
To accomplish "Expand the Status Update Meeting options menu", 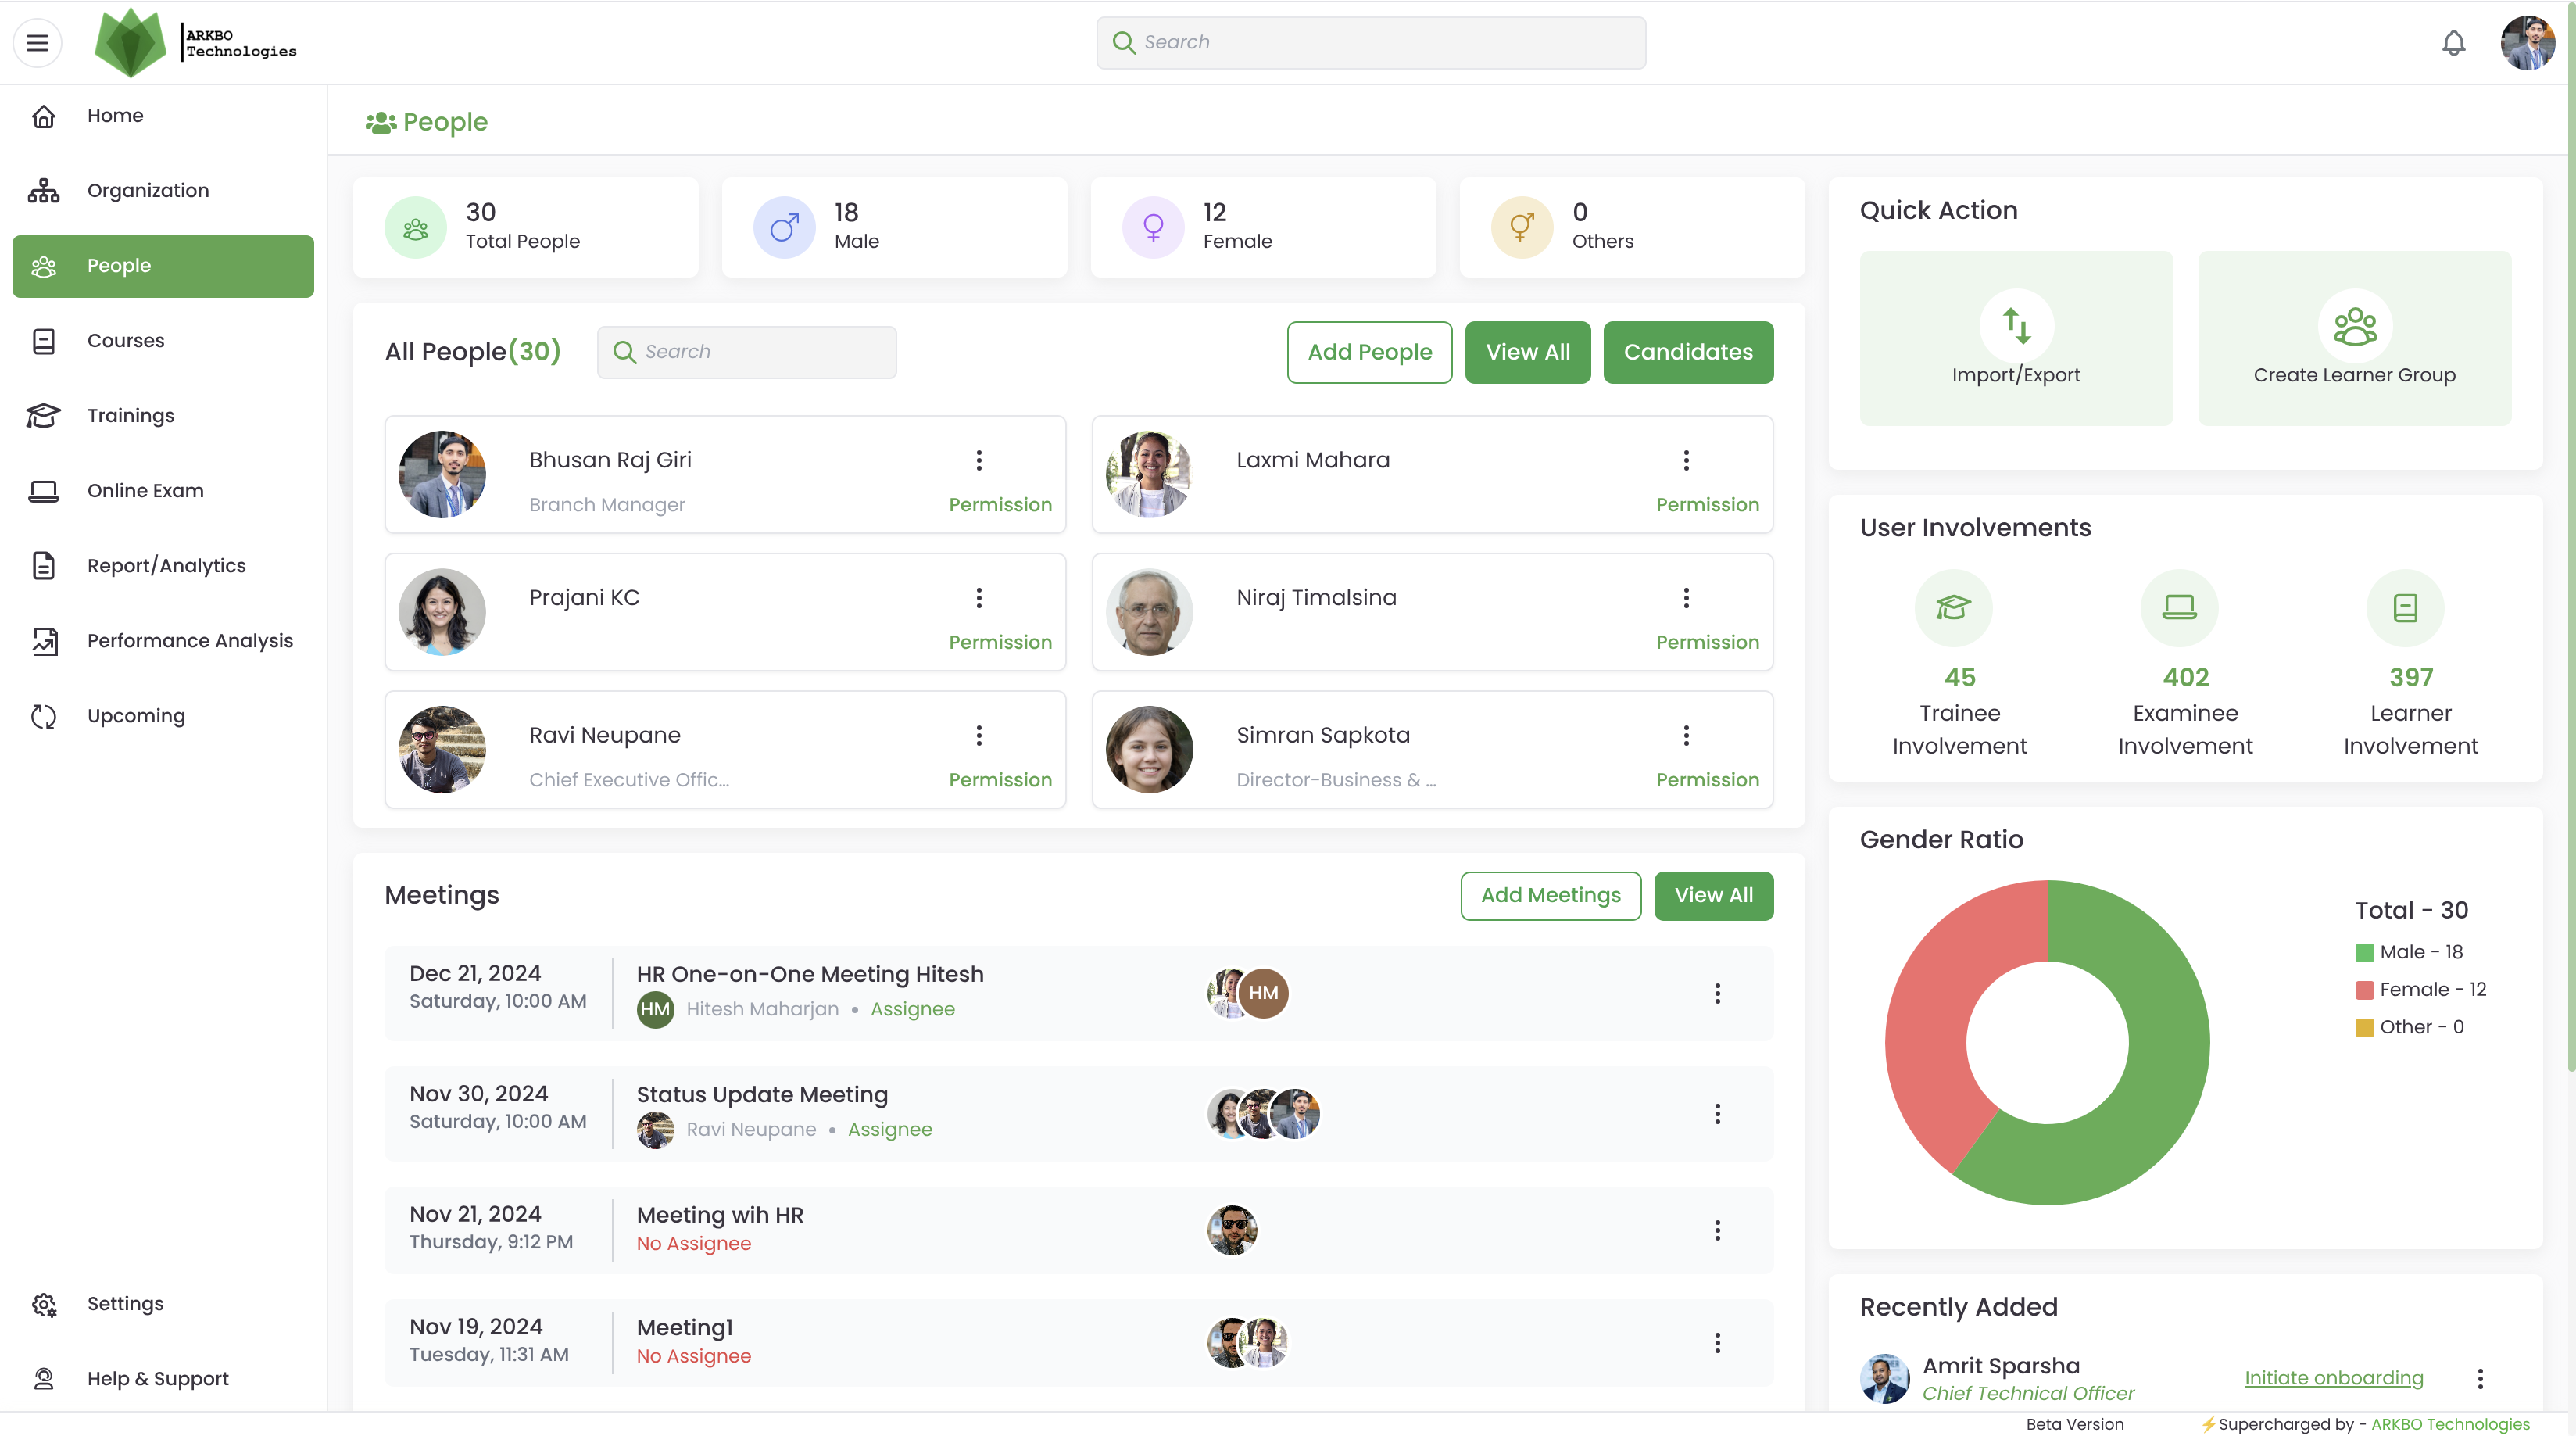I will (1717, 1114).
